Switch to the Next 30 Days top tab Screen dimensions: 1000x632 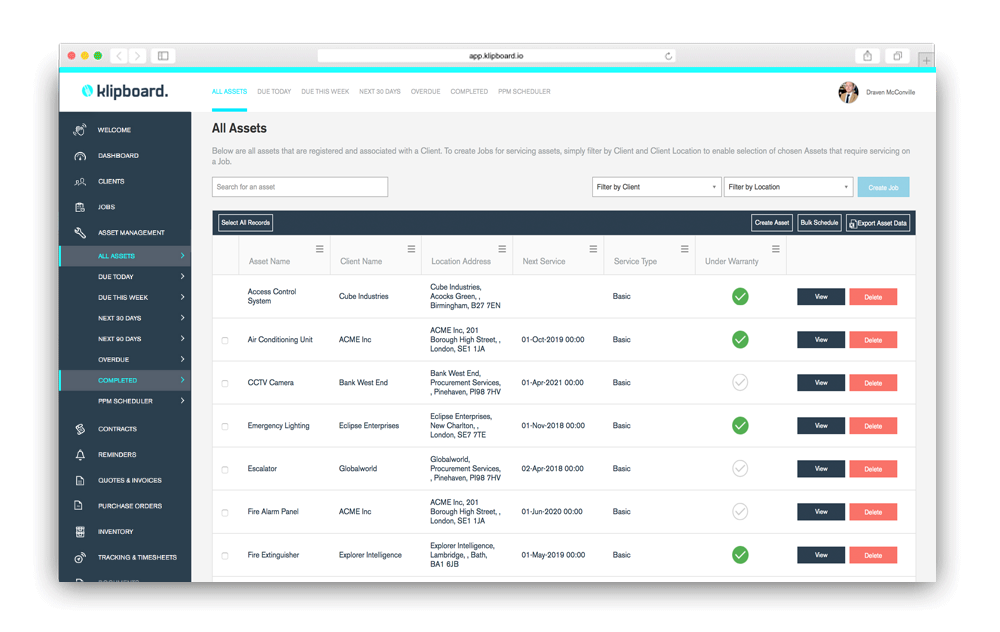coord(380,92)
